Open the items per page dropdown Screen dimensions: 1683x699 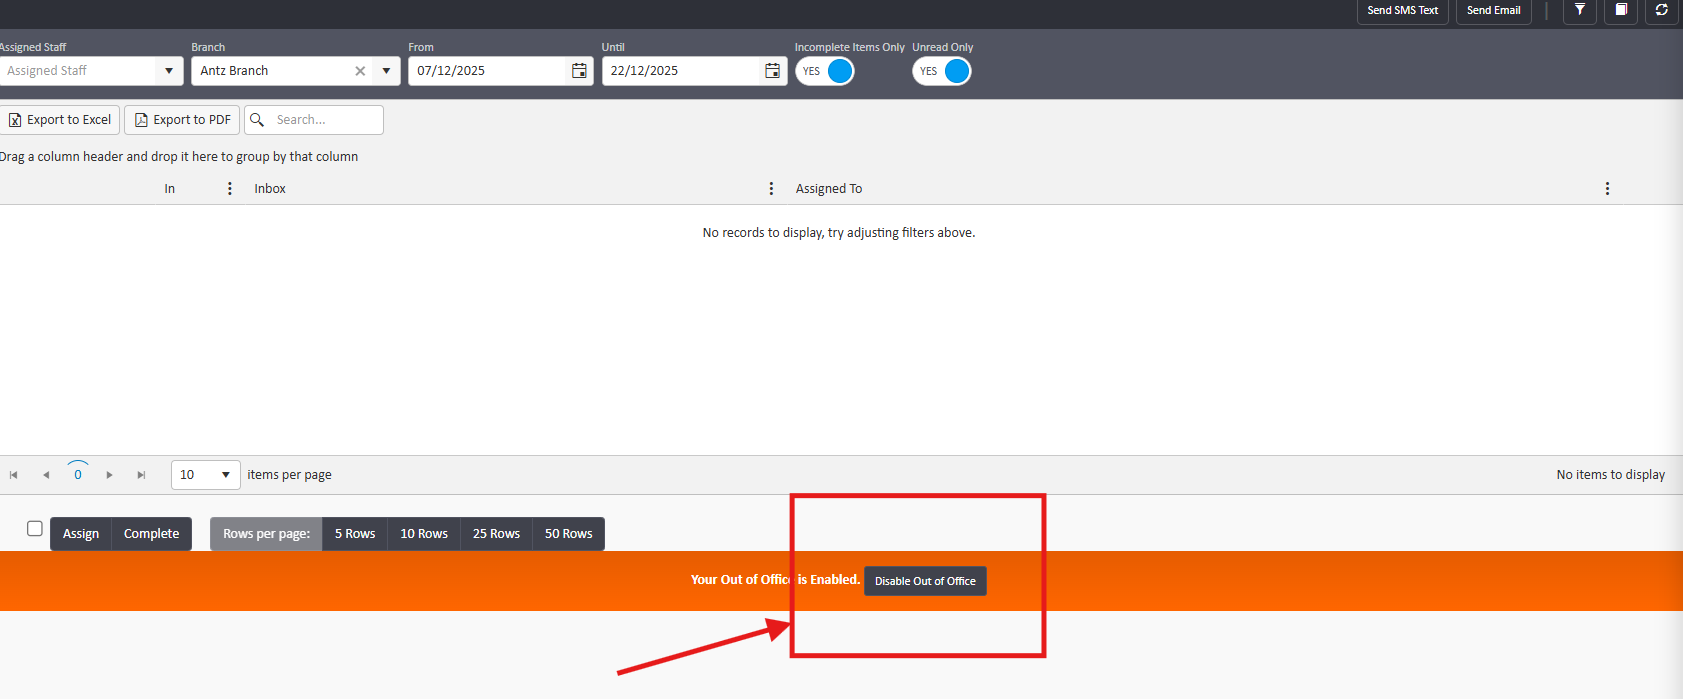[x=225, y=475]
